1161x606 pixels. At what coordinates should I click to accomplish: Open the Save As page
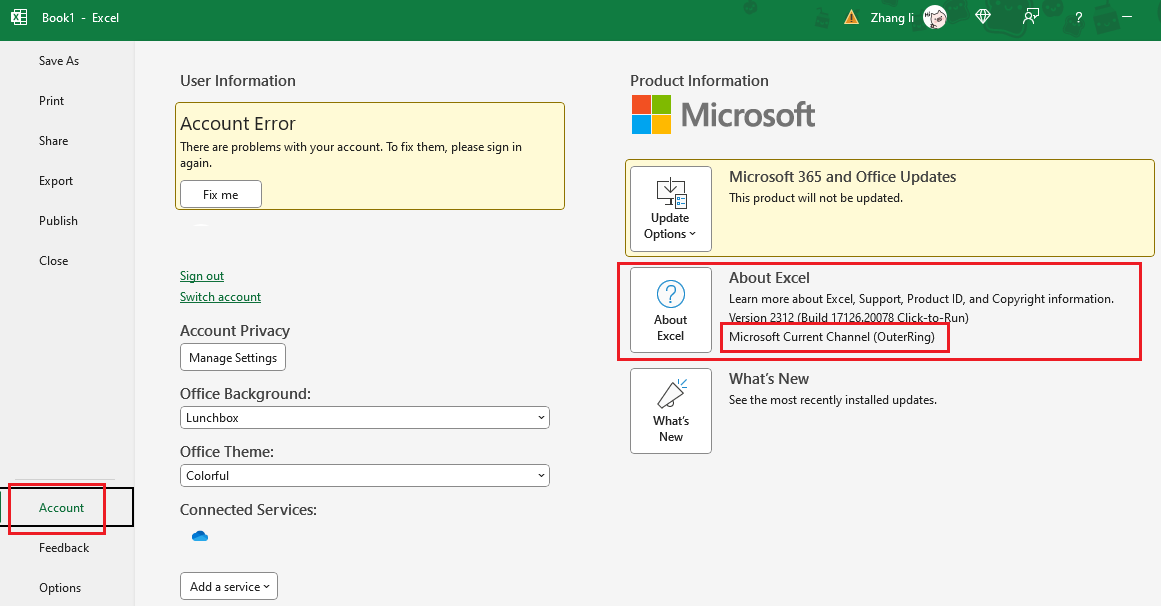(59, 61)
